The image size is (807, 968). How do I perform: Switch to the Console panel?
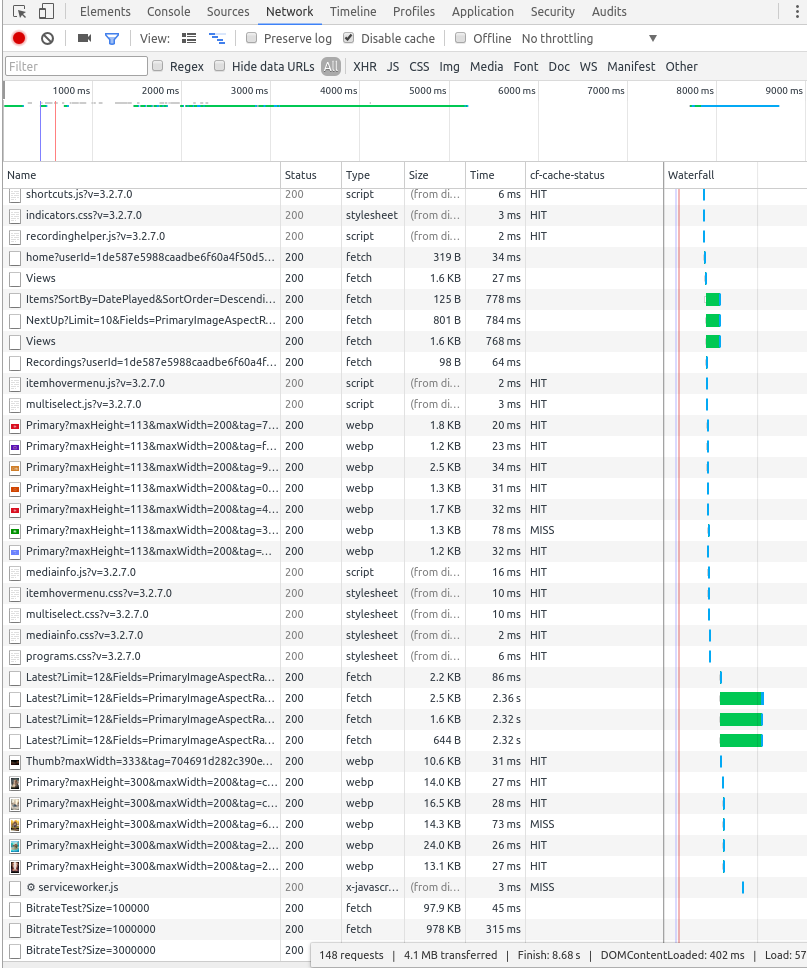coord(168,11)
